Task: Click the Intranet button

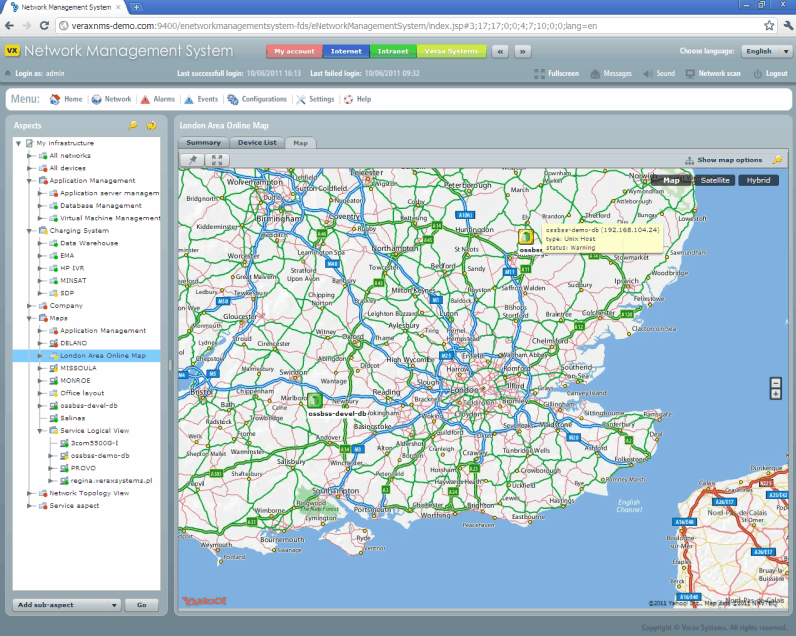Action: tap(393, 51)
